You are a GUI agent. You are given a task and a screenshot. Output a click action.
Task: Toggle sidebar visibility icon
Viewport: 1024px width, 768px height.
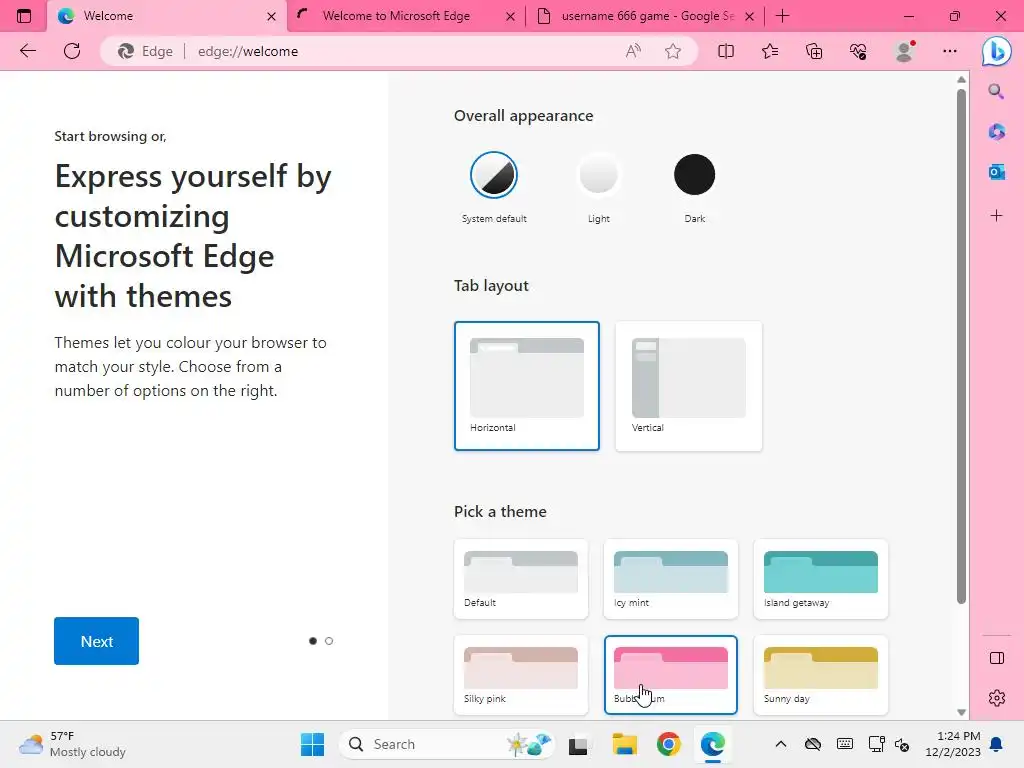click(x=997, y=658)
